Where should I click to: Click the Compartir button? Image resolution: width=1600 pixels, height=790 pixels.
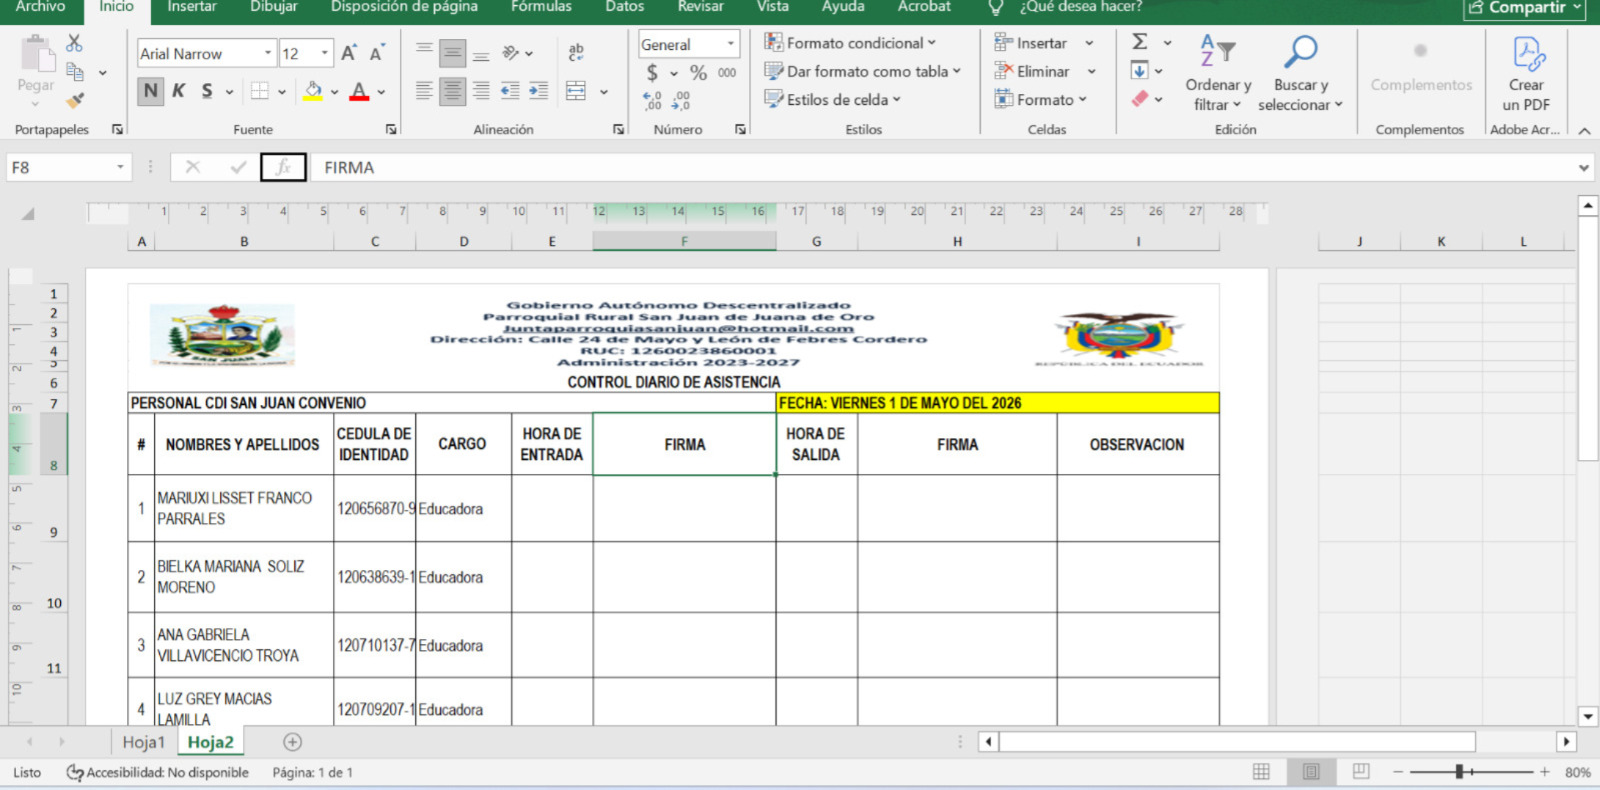point(1525,8)
